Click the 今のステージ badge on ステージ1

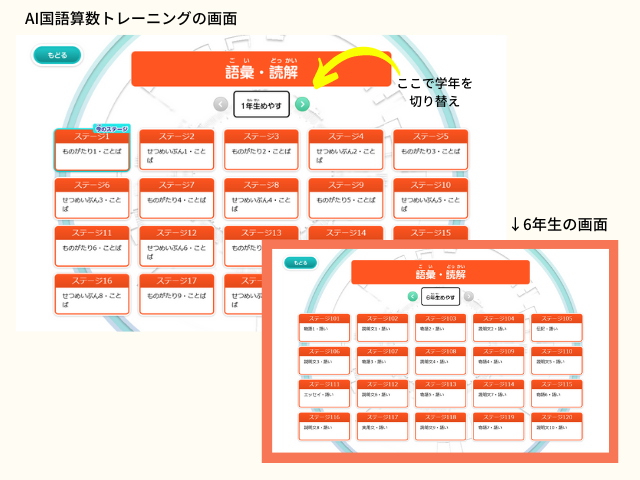[111, 129]
